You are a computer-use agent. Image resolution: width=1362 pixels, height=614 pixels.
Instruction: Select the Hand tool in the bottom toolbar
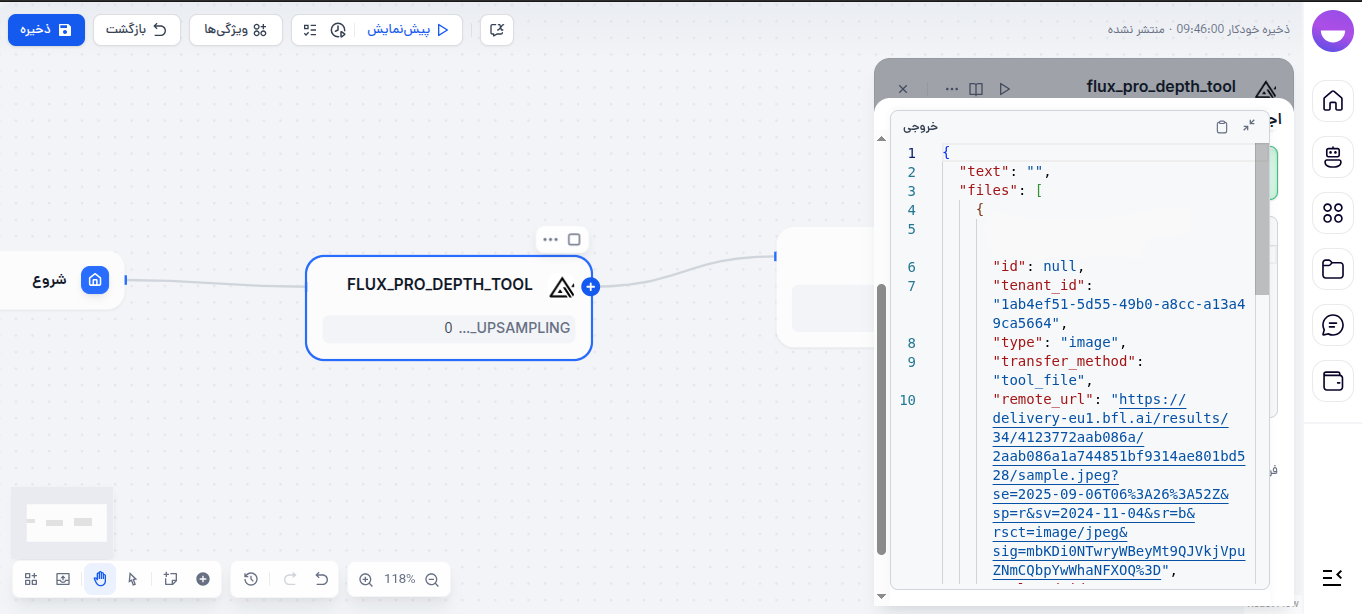(x=99, y=579)
